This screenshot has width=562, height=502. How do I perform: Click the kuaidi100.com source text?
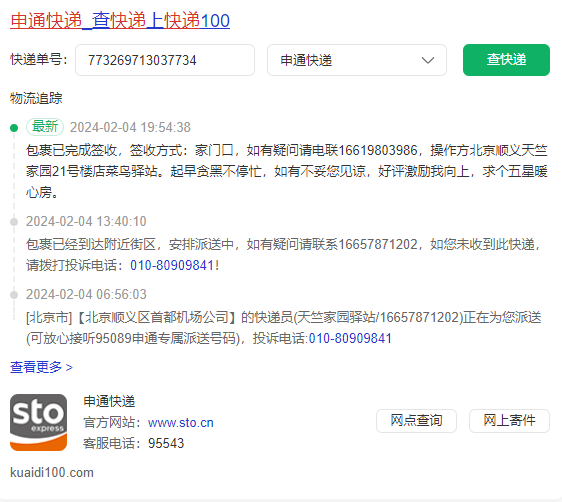point(52,473)
